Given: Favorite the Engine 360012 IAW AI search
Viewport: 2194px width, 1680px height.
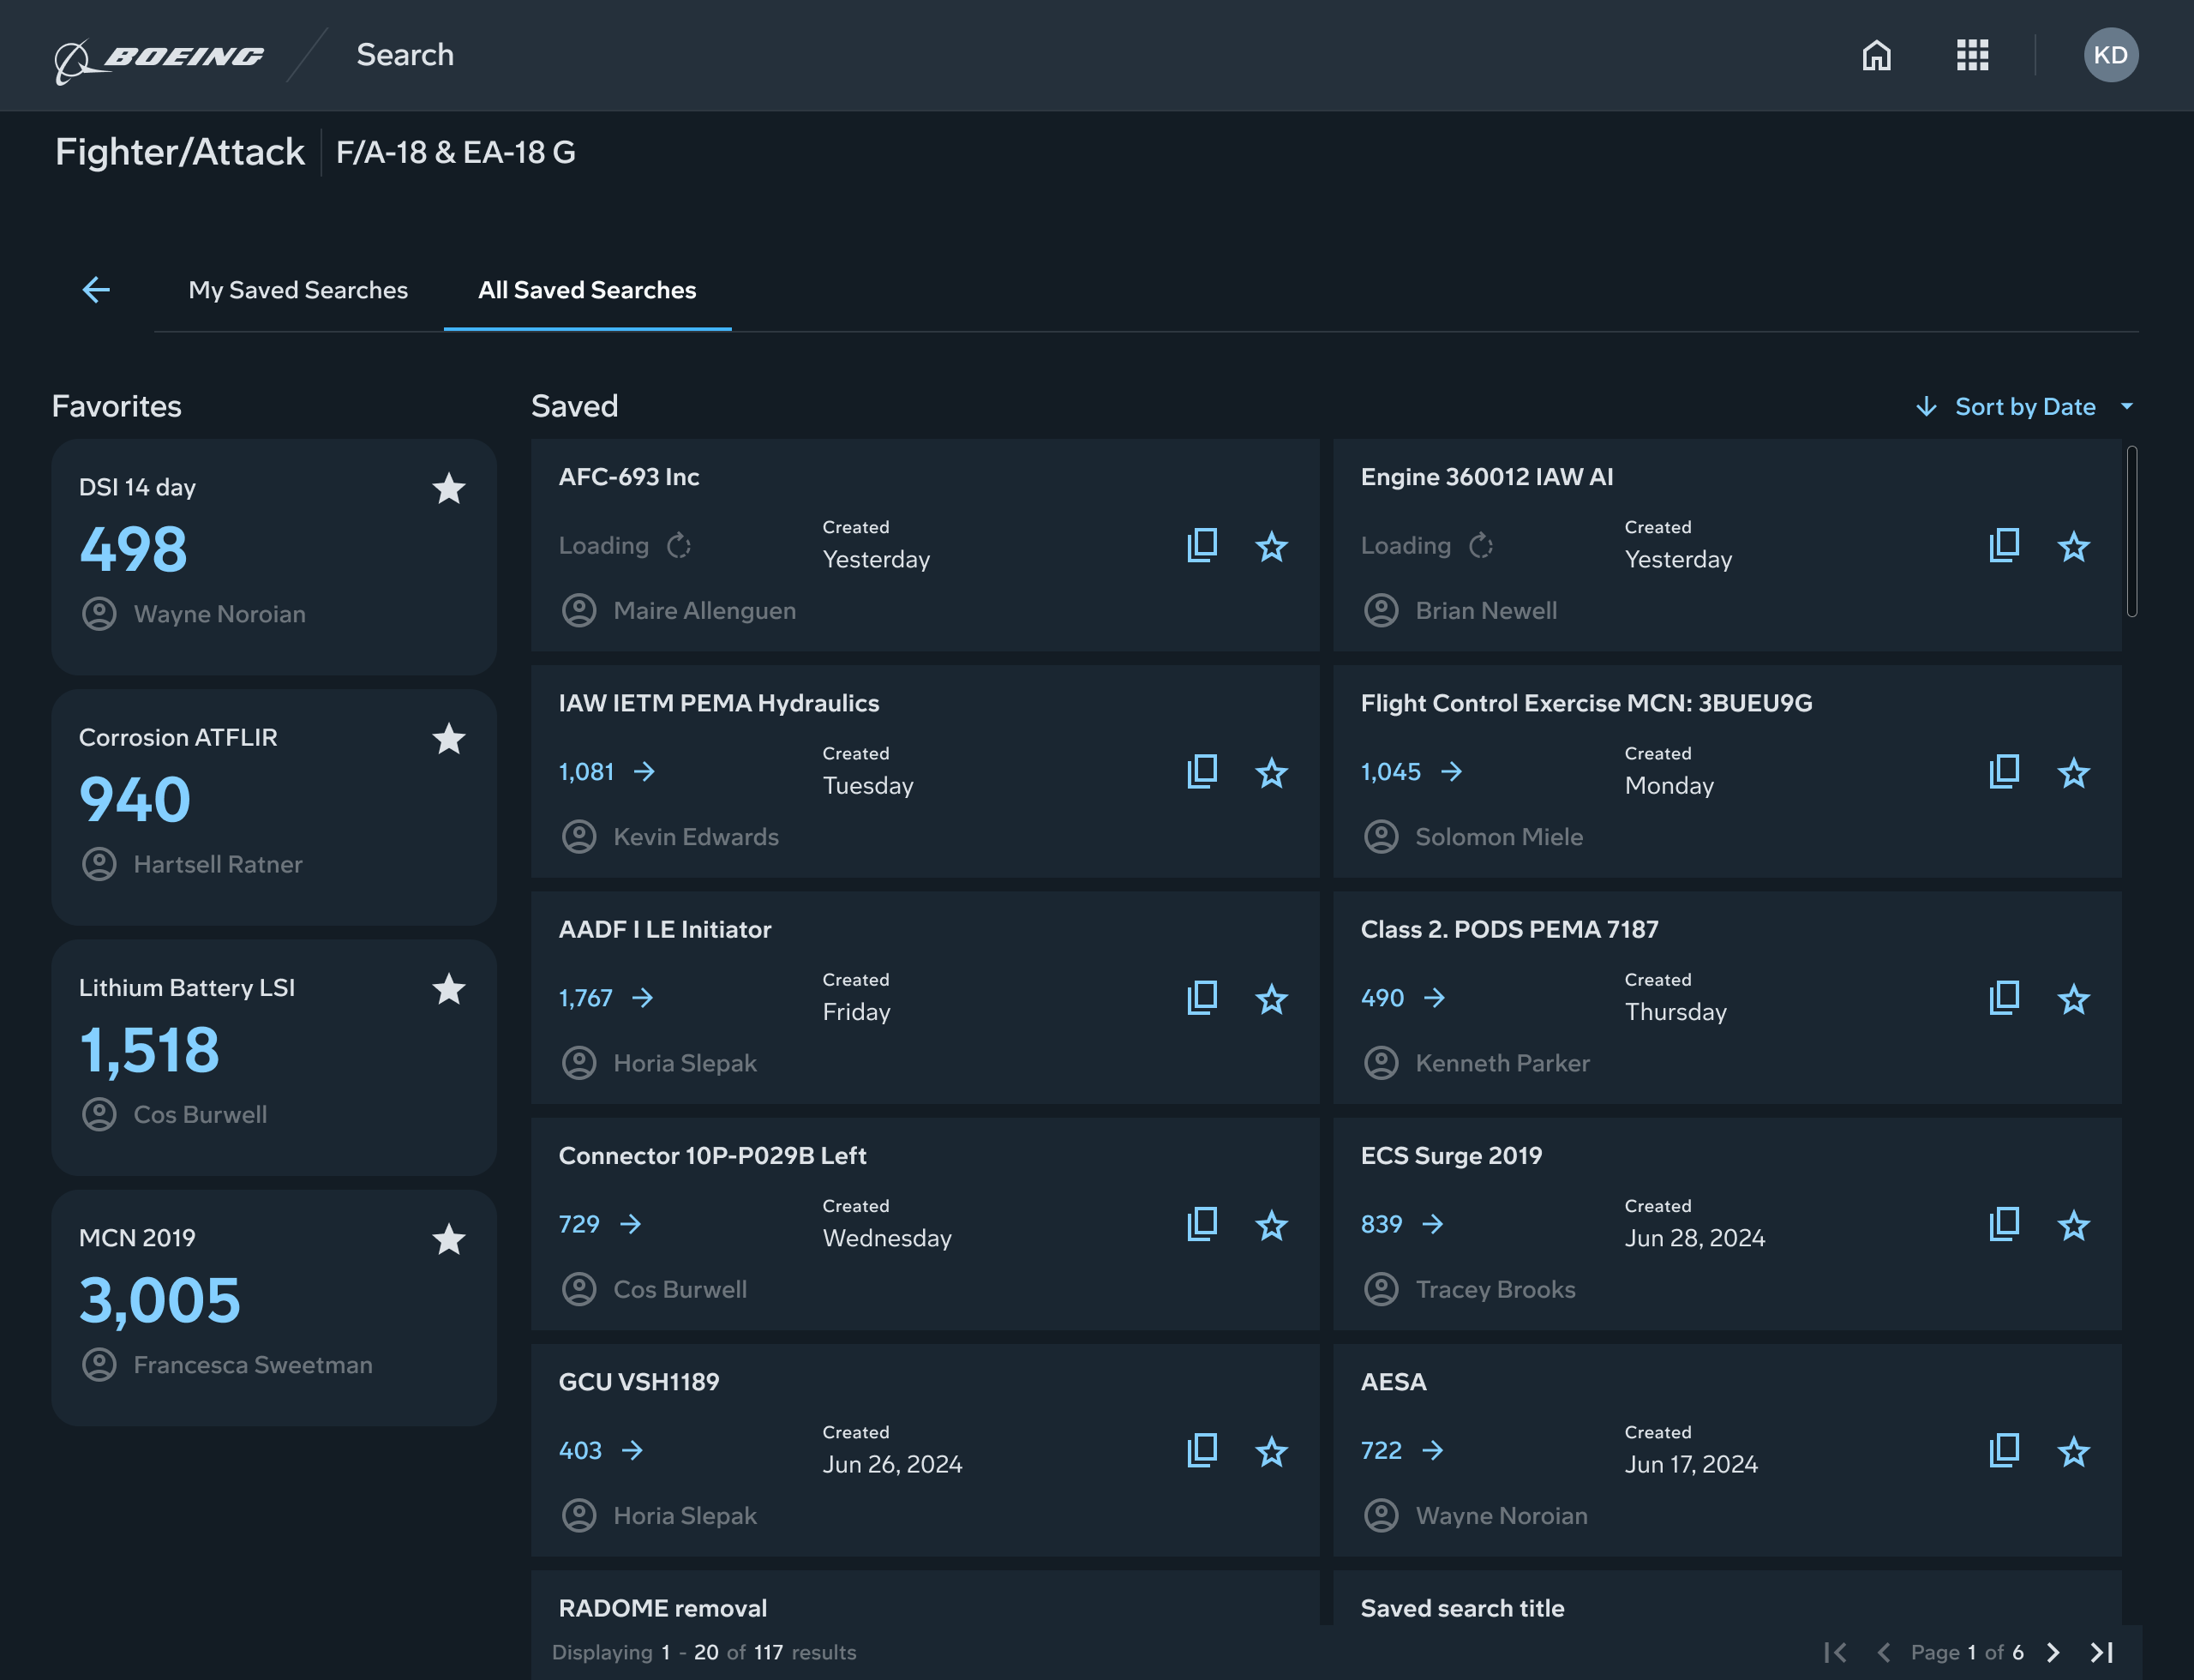Looking at the screenshot, I should pos(2073,546).
